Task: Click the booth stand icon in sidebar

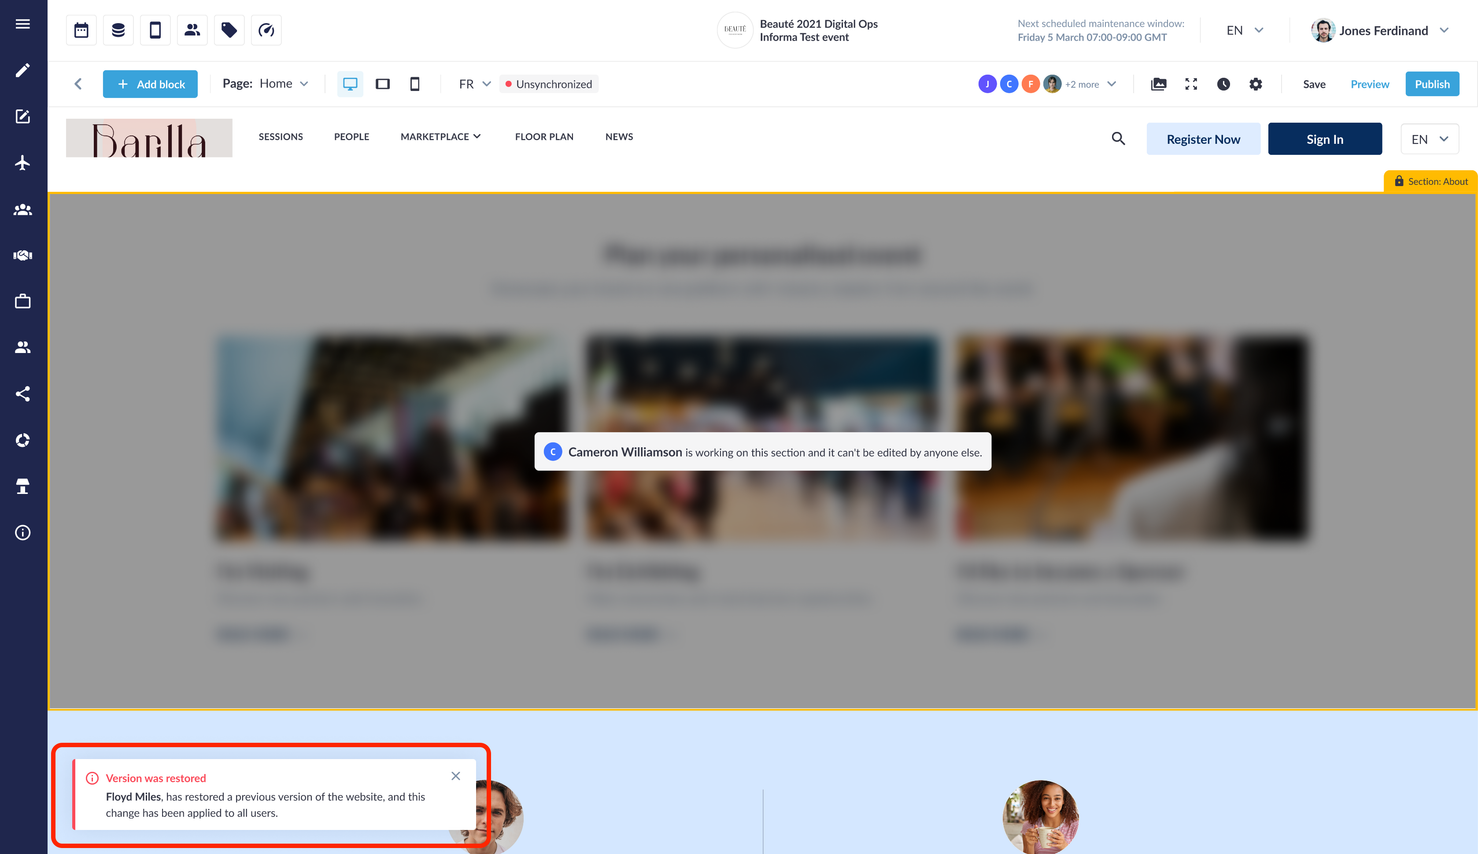Action: coord(23,487)
